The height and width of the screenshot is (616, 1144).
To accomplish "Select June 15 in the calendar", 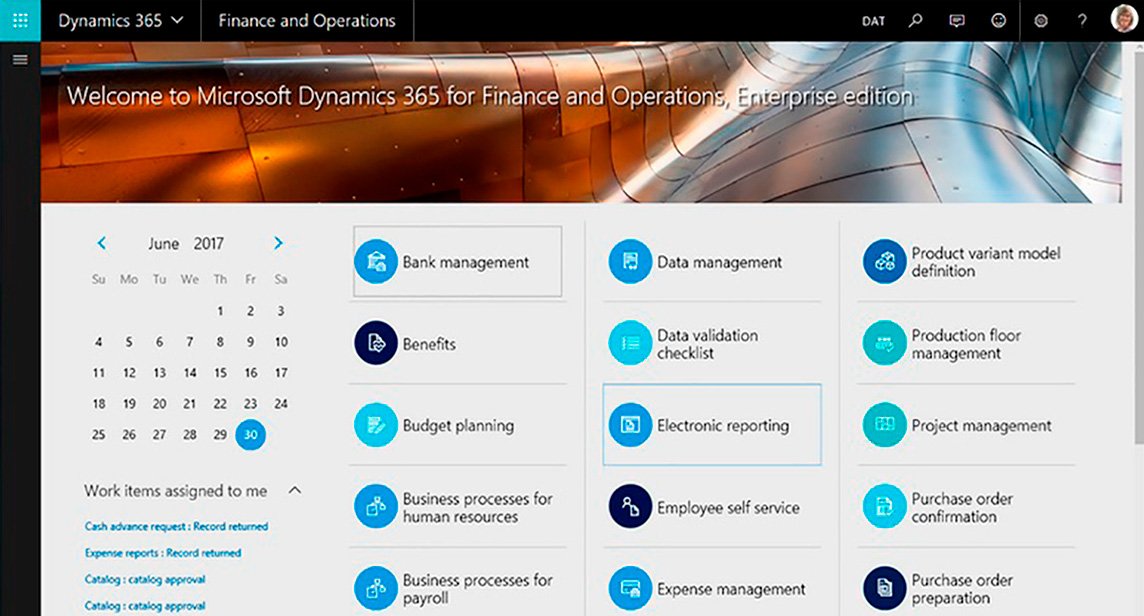I will pyautogui.click(x=220, y=372).
